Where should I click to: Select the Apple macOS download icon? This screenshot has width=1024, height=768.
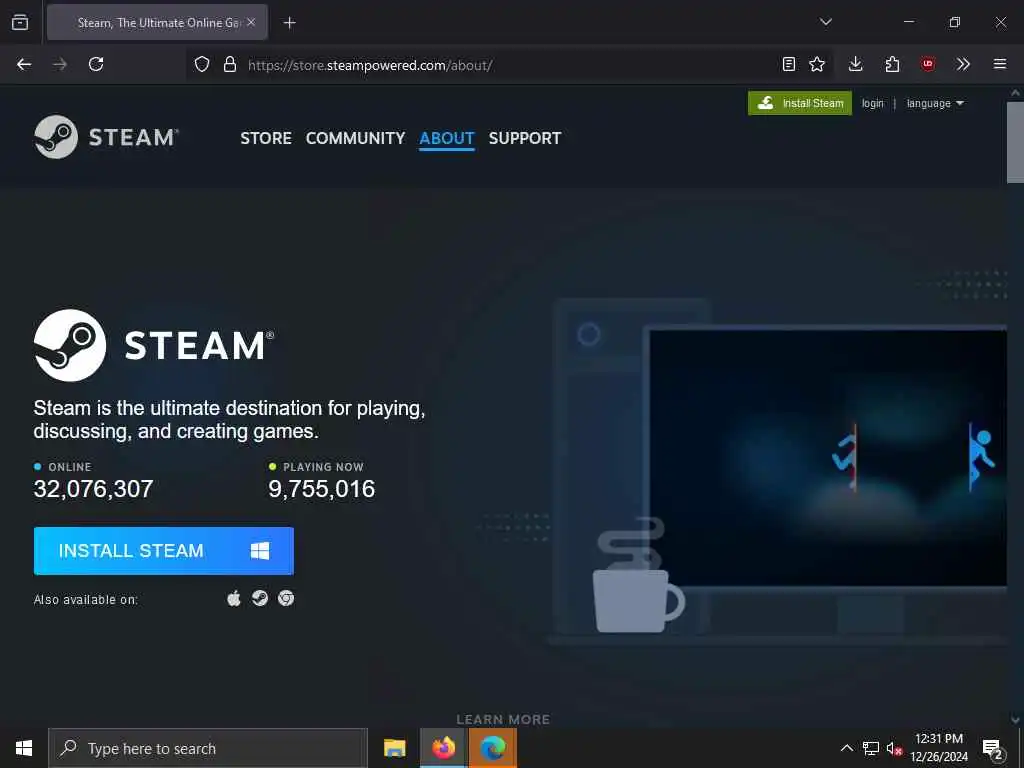point(234,598)
